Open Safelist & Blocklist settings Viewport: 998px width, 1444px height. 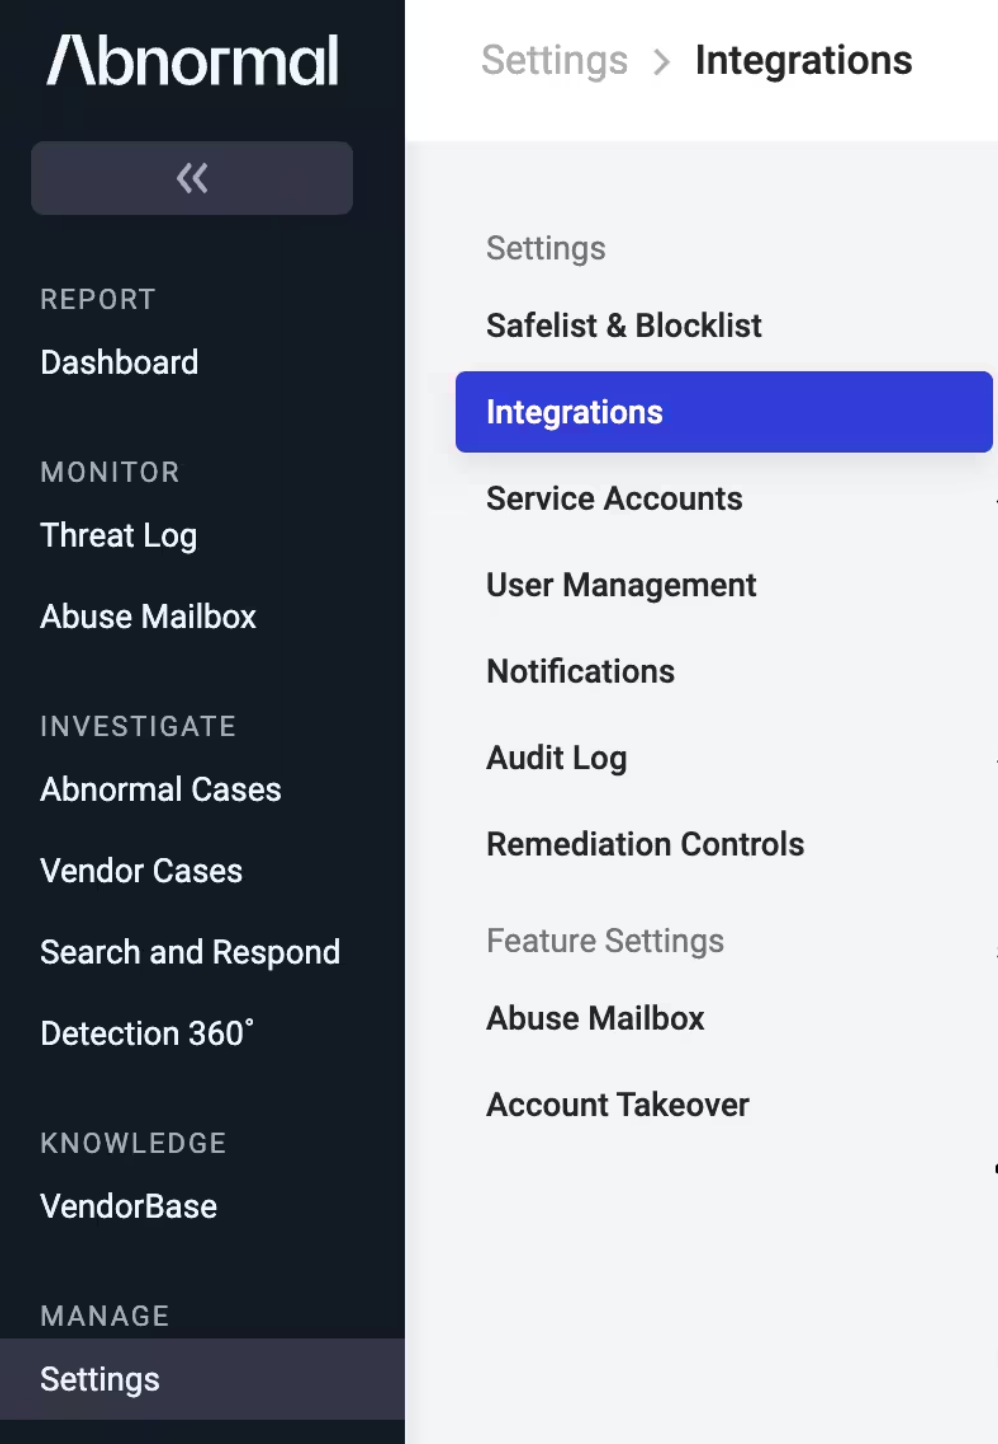pyautogui.click(x=623, y=325)
